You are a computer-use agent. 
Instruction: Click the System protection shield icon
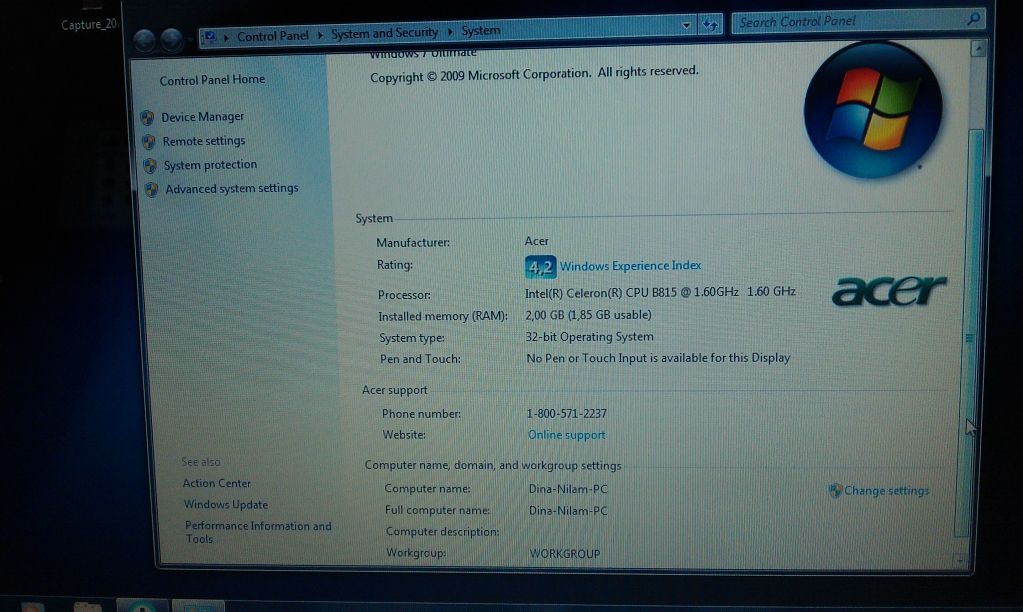(x=150, y=166)
